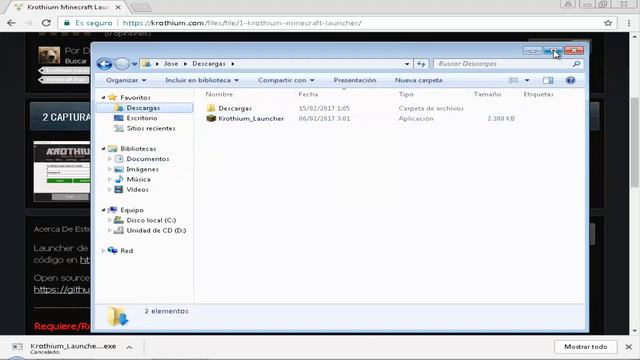Select the Imágenes library
Screen dimensions: 640x360
click(x=142, y=169)
